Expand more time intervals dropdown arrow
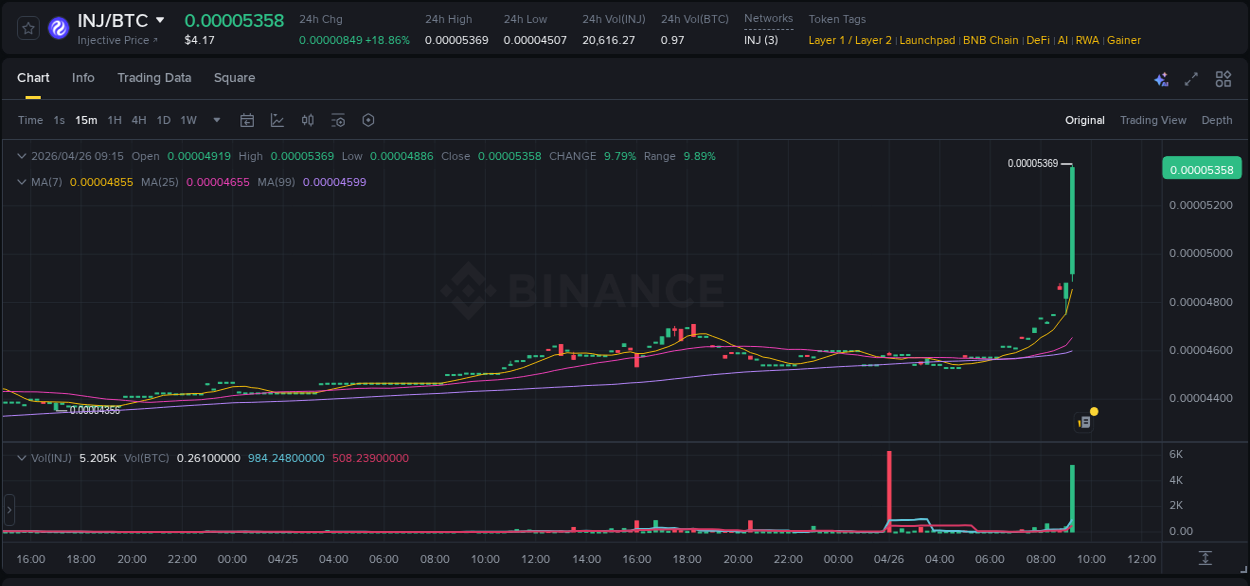This screenshot has width=1250, height=586. point(217,120)
